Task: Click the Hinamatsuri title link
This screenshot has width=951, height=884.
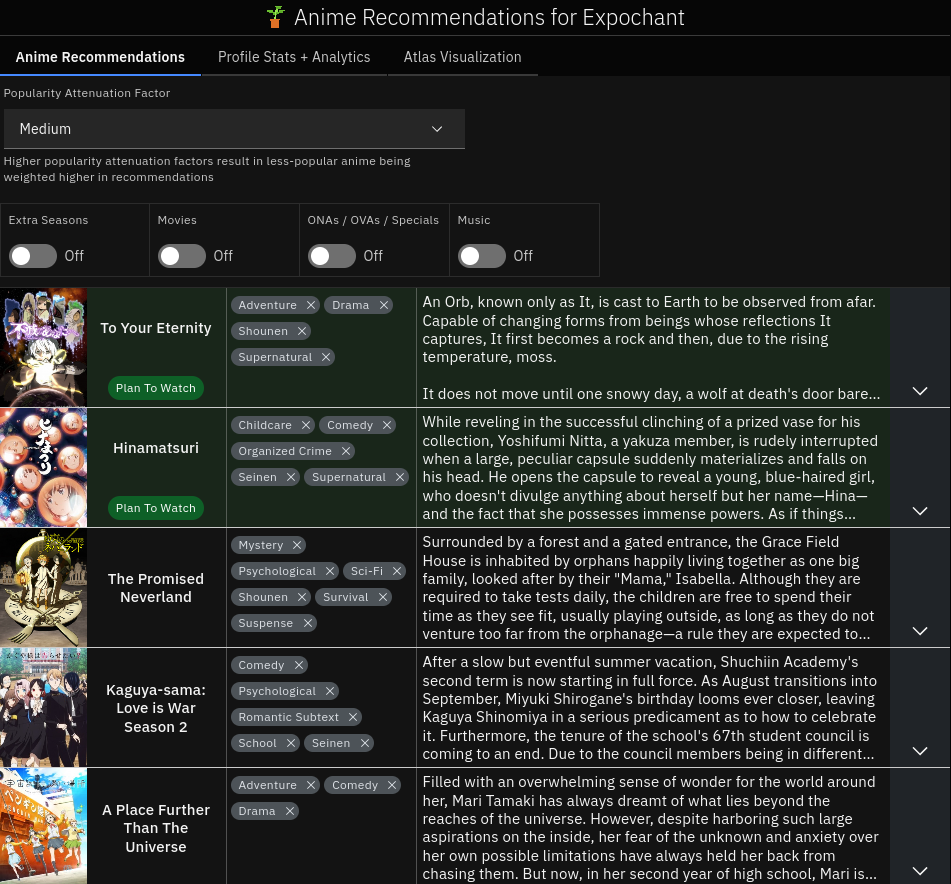Action: [156, 448]
